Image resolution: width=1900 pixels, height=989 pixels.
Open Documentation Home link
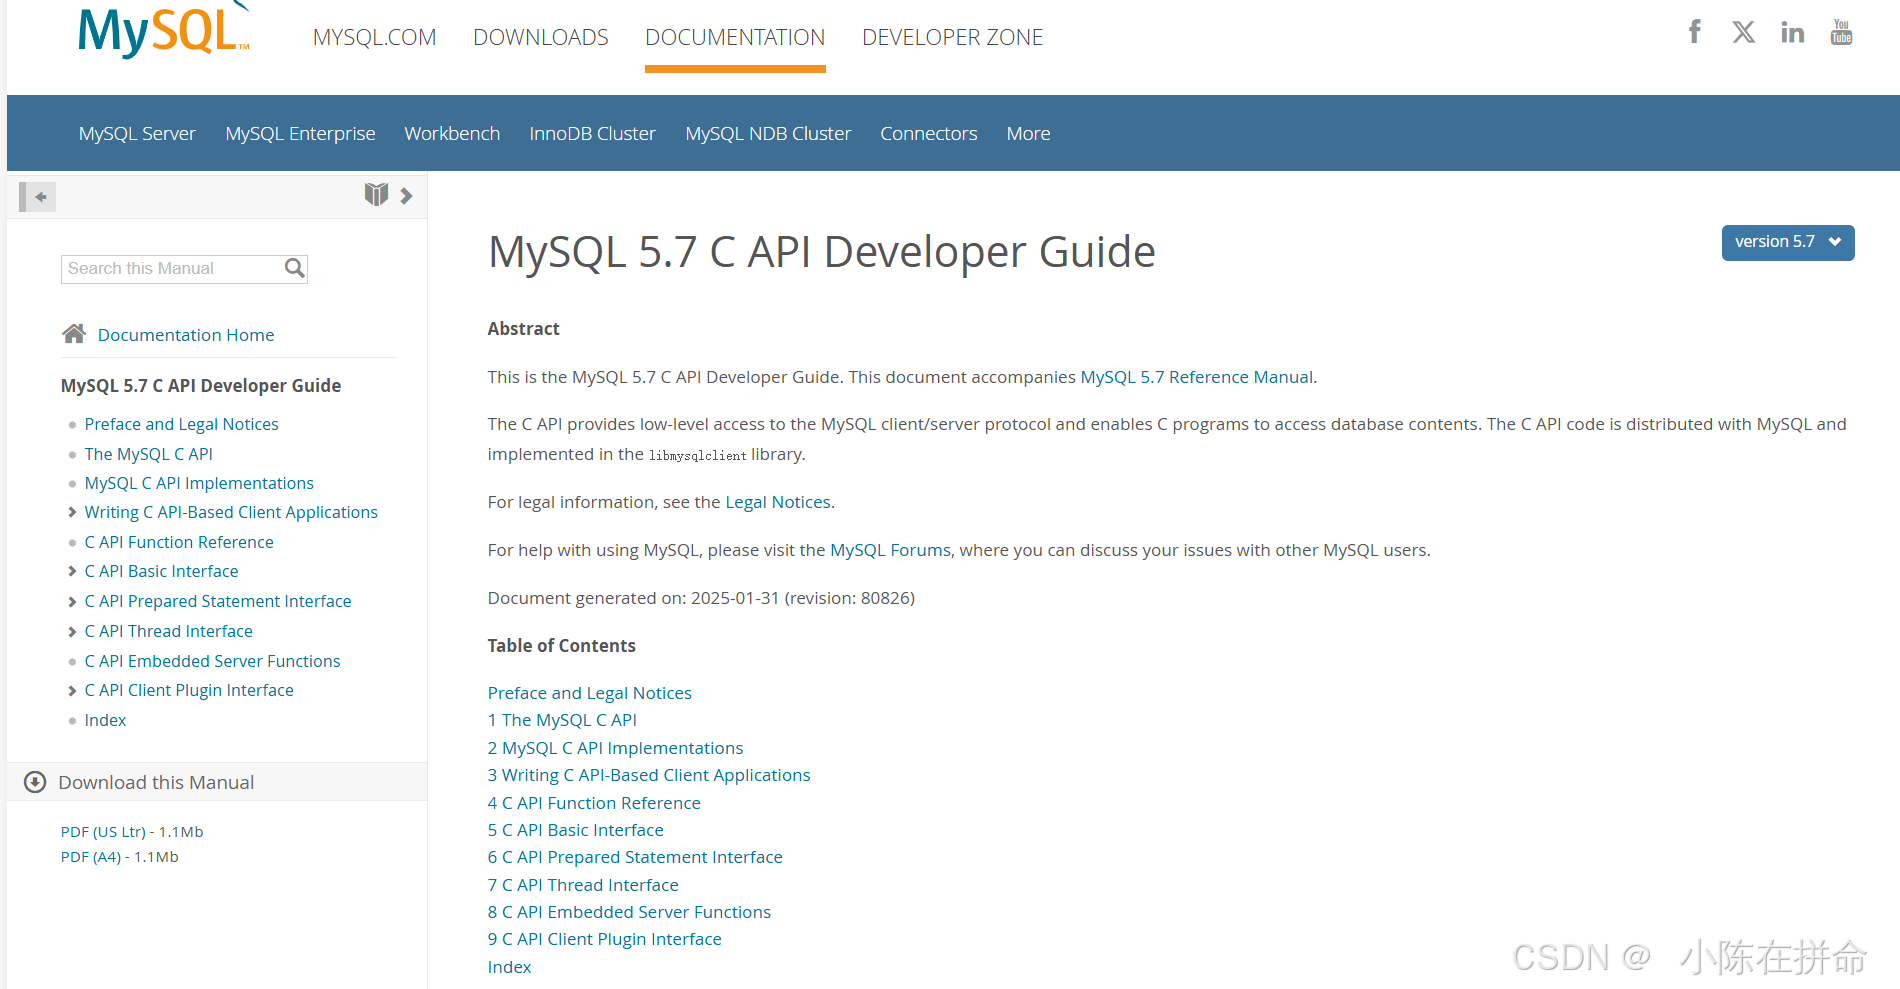click(186, 335)
